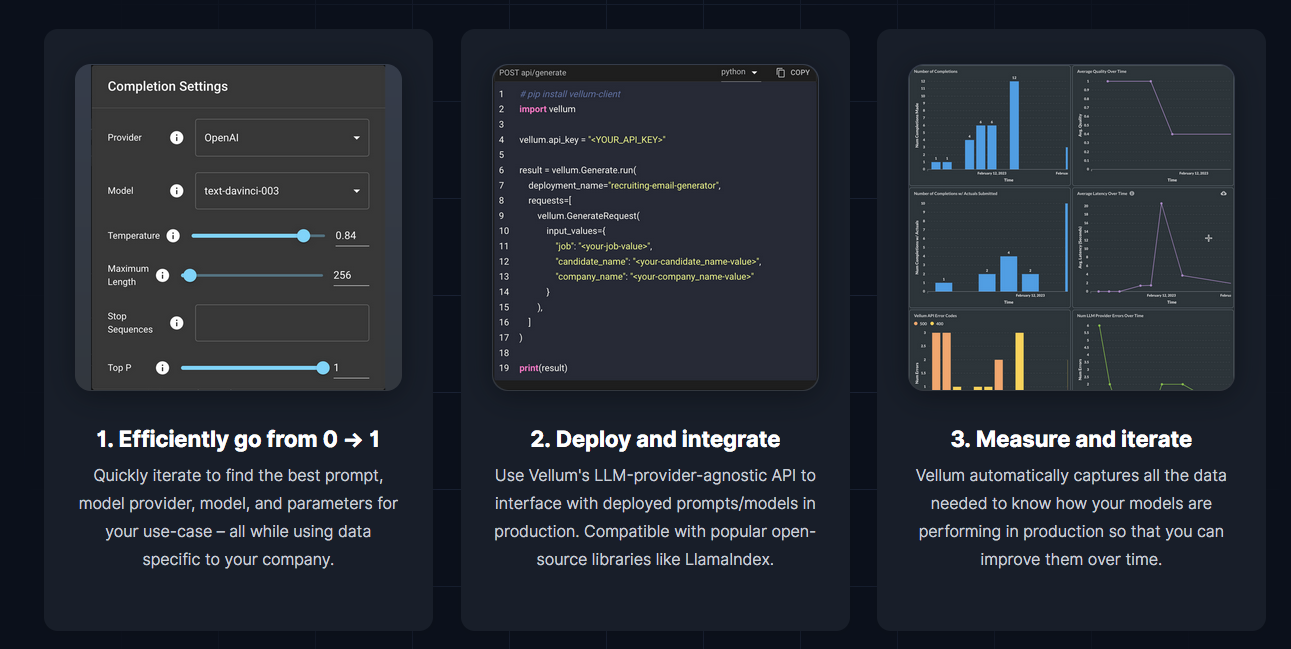
Task: Click the Average Quality Over Time chart
Action: [x=1153, y=125]
